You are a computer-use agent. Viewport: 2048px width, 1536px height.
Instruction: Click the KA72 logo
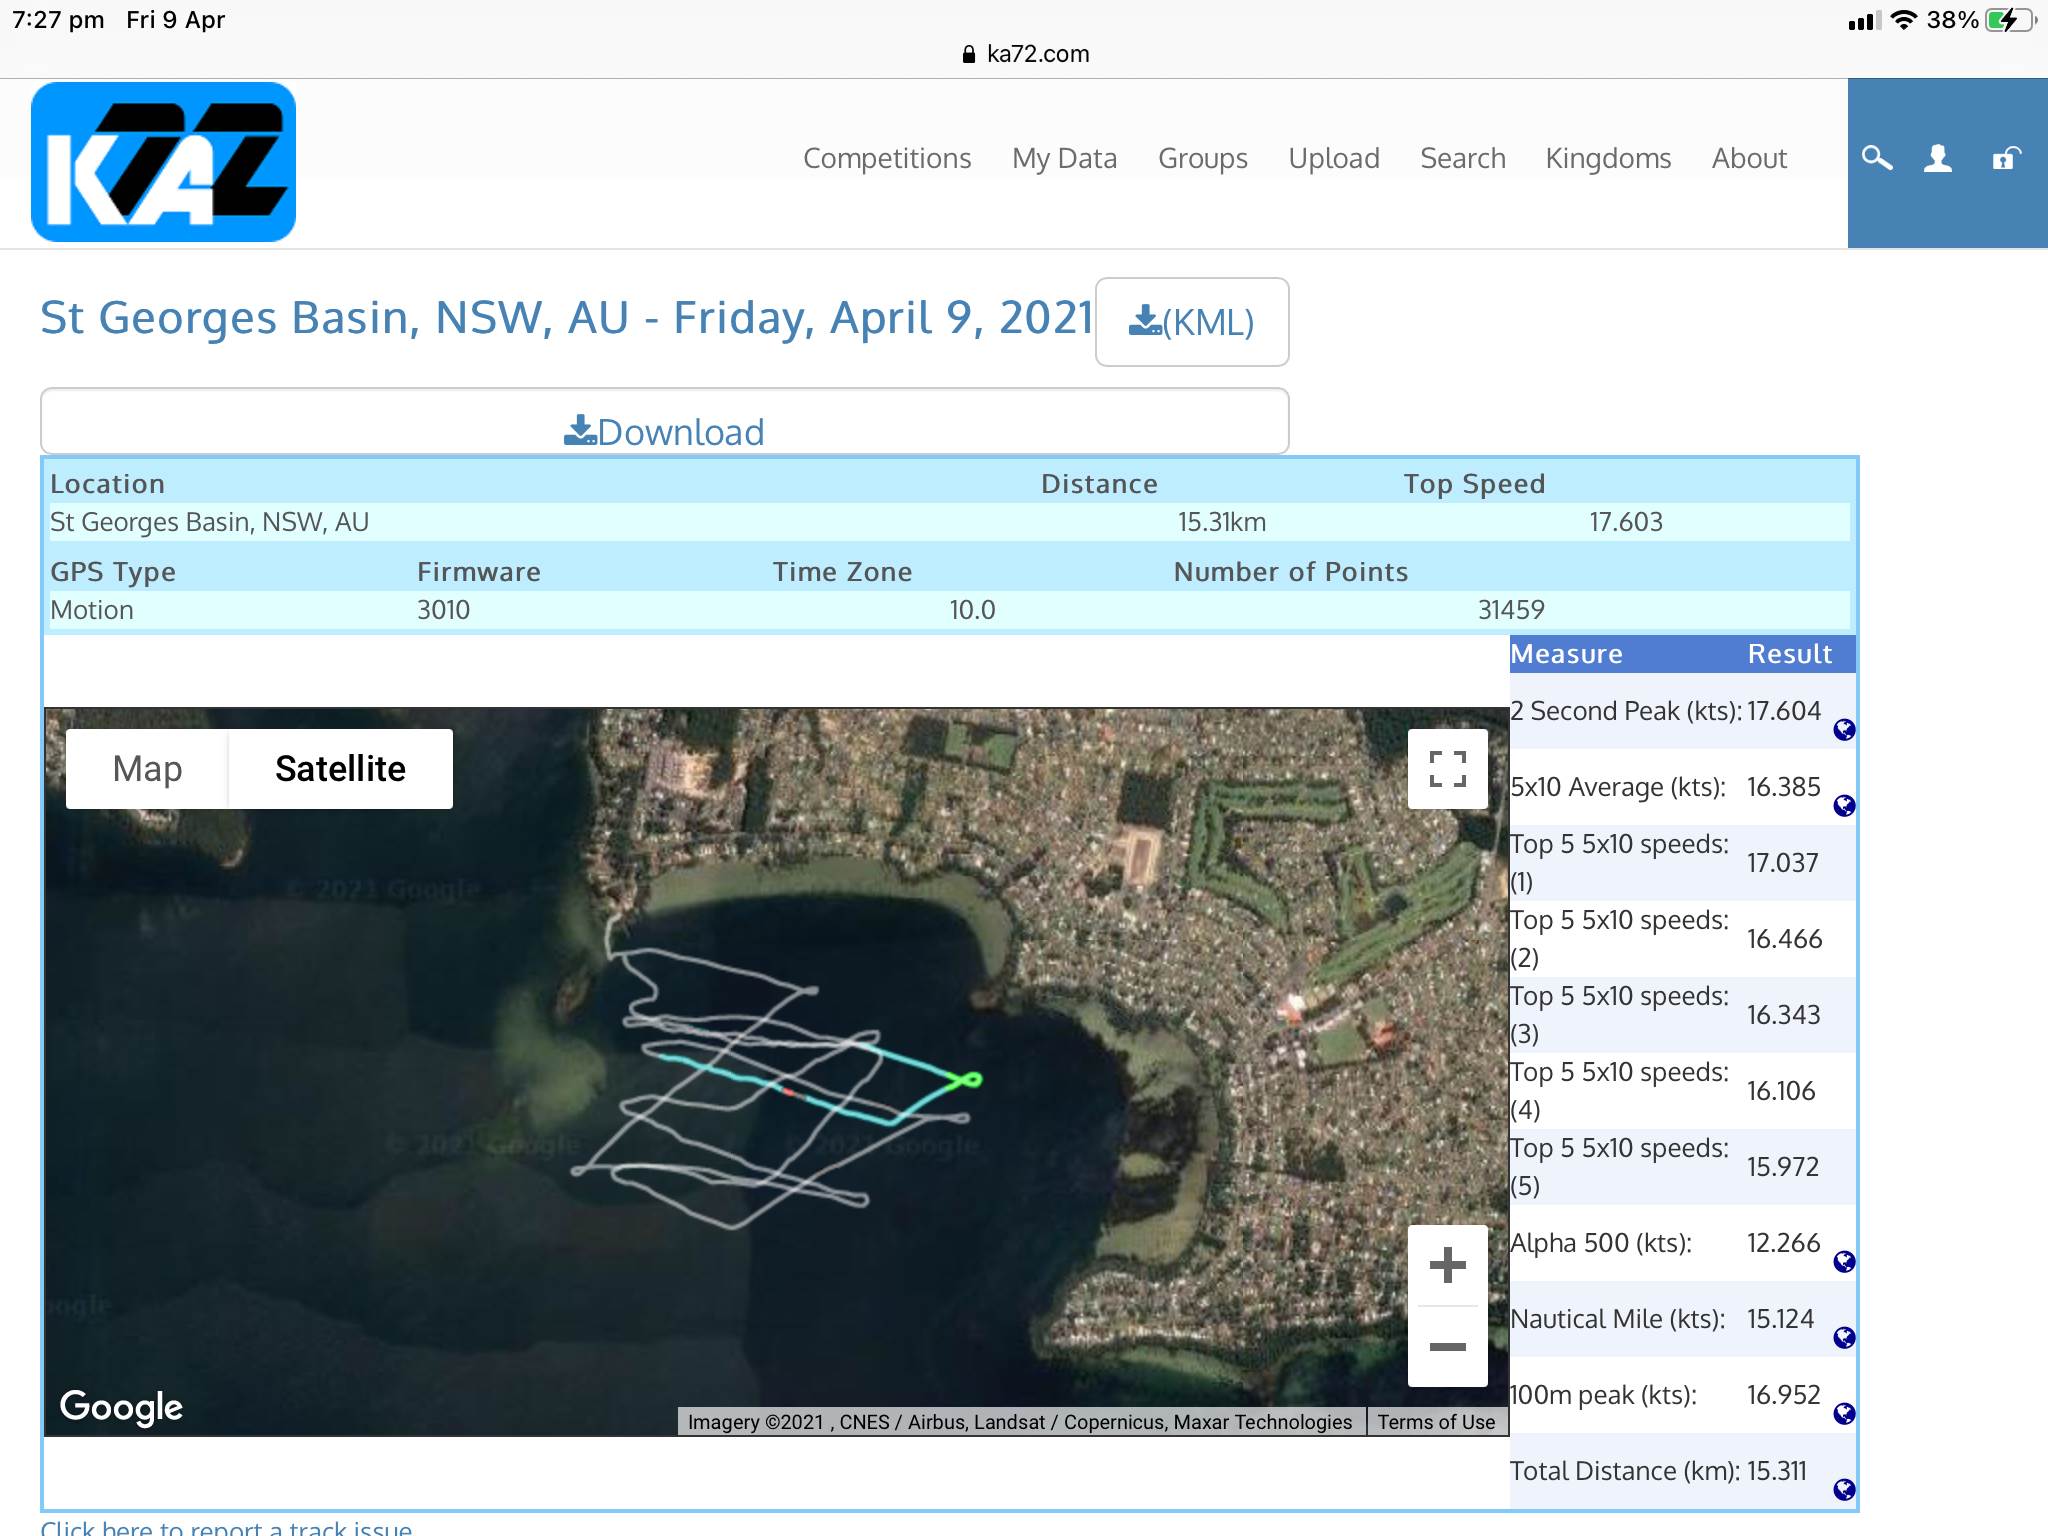163,162
